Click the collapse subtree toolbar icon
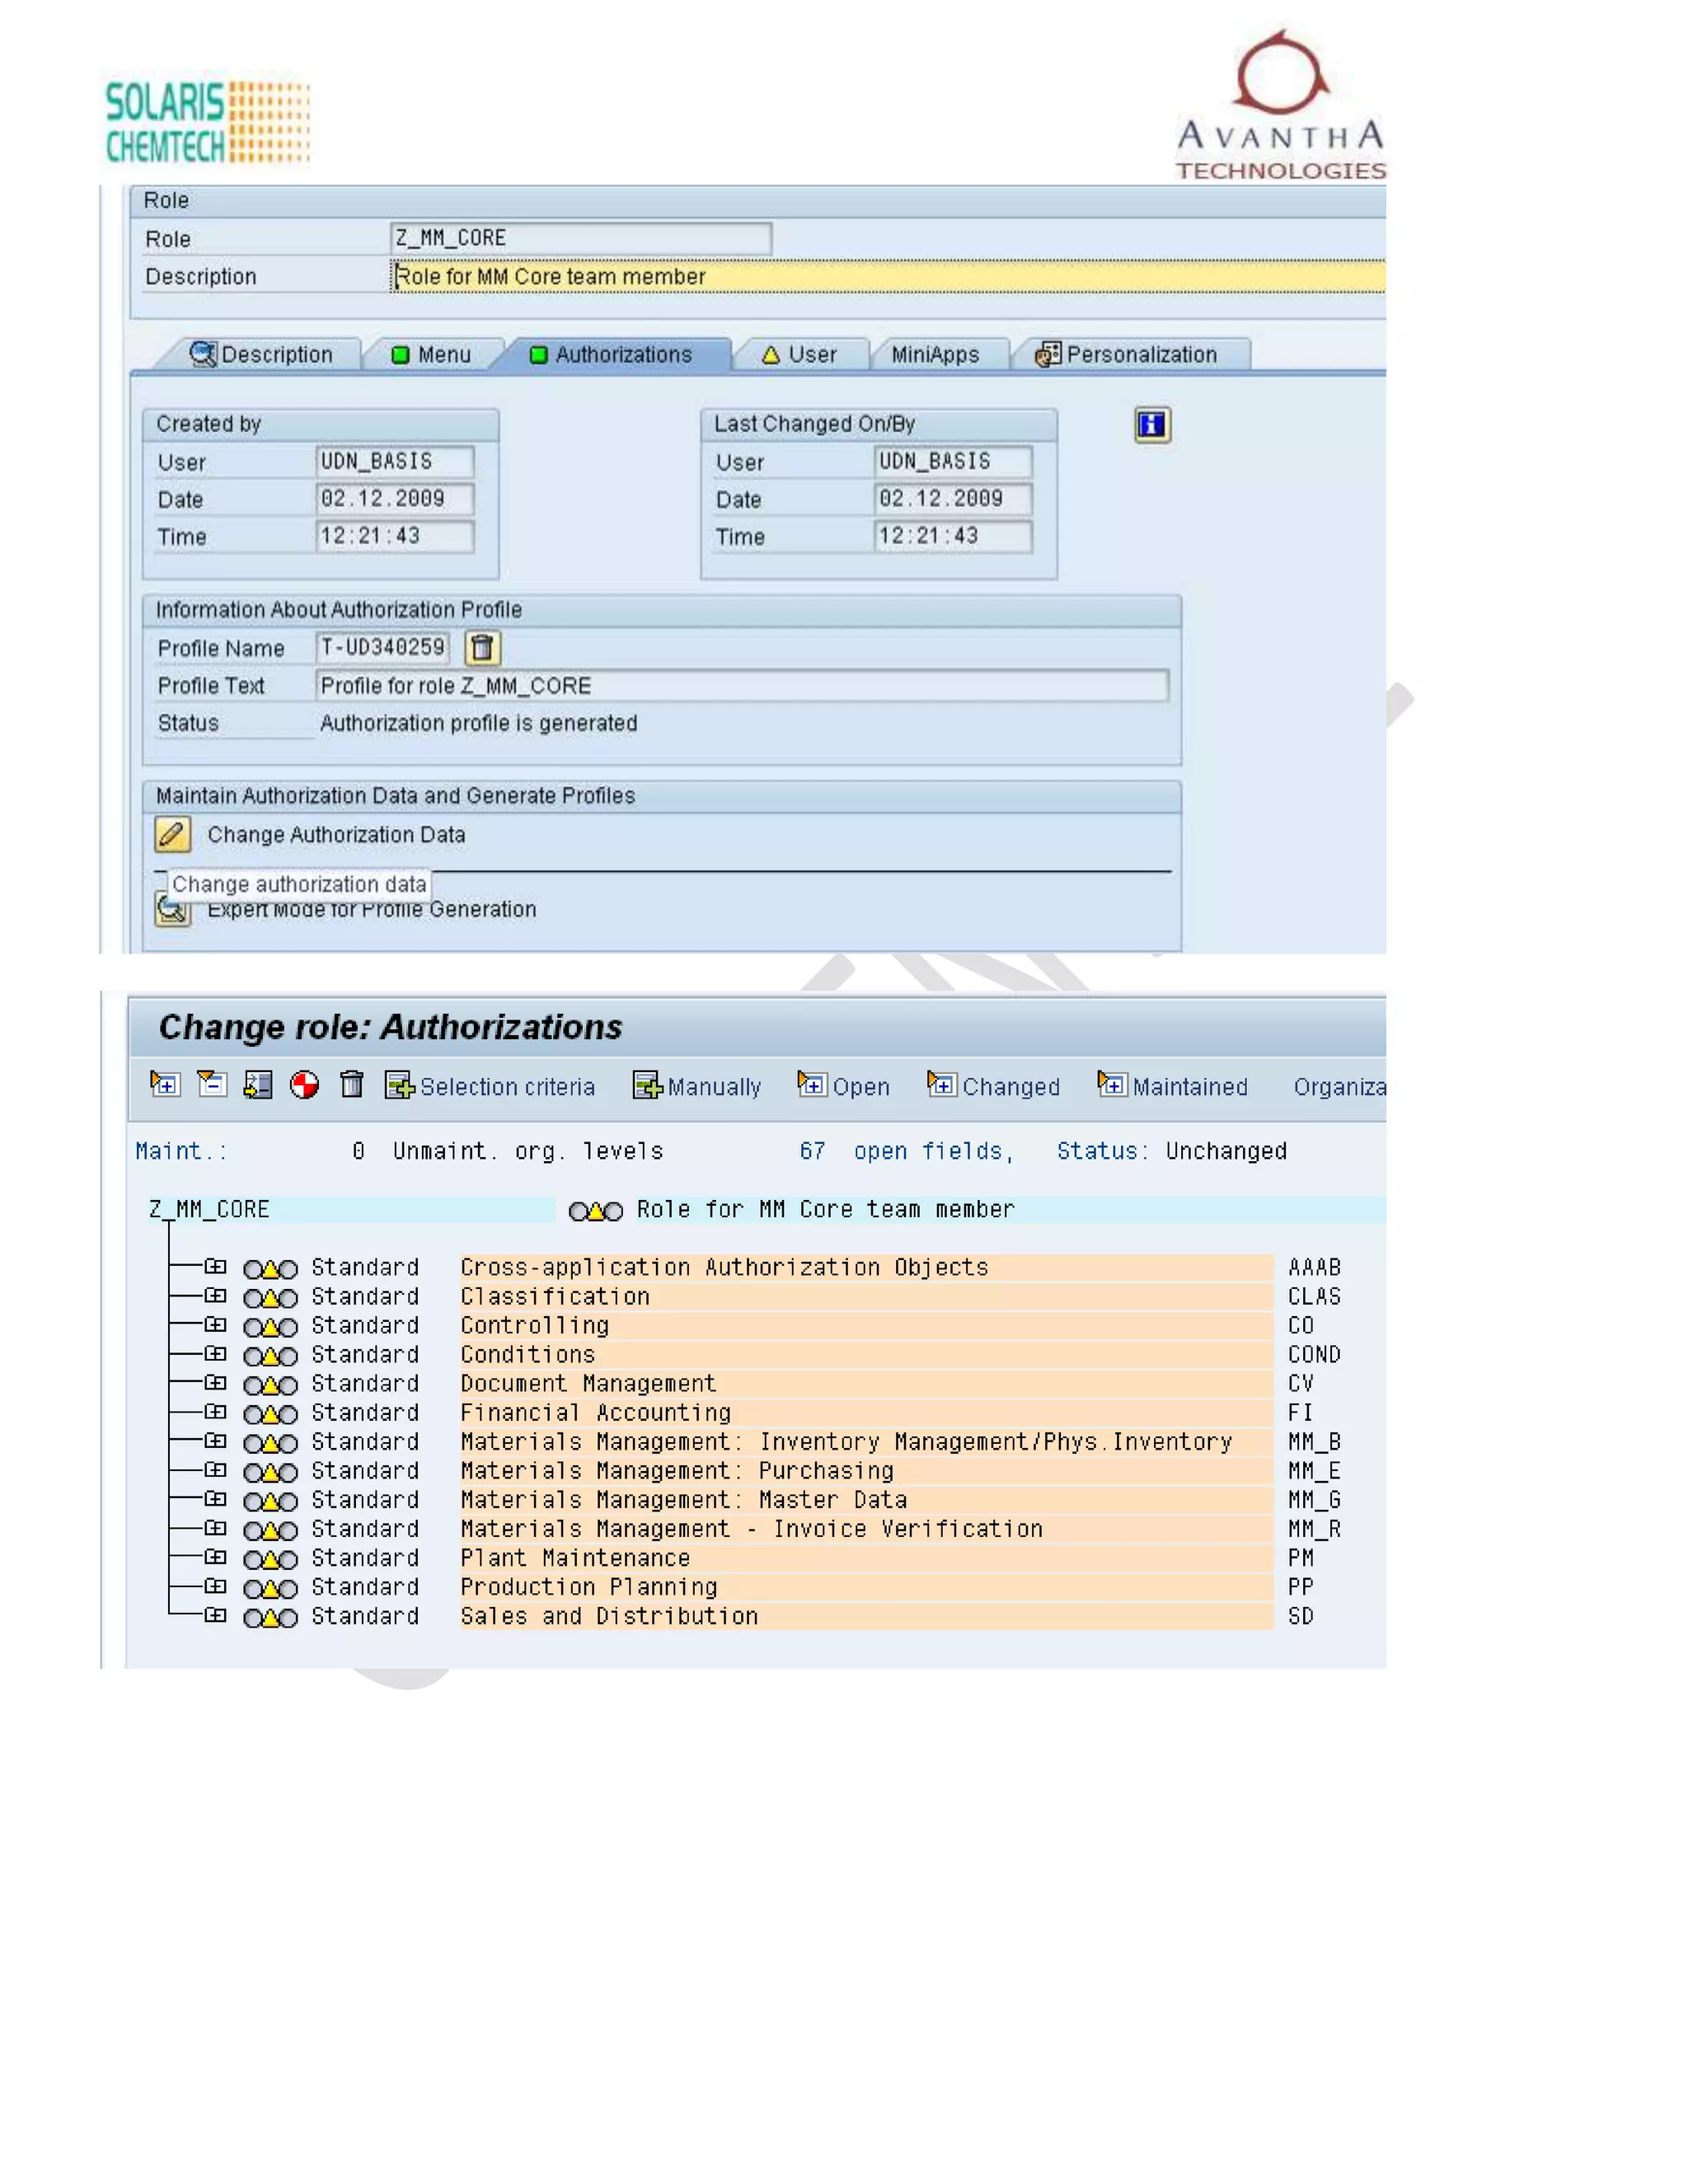 (212, 1084)
